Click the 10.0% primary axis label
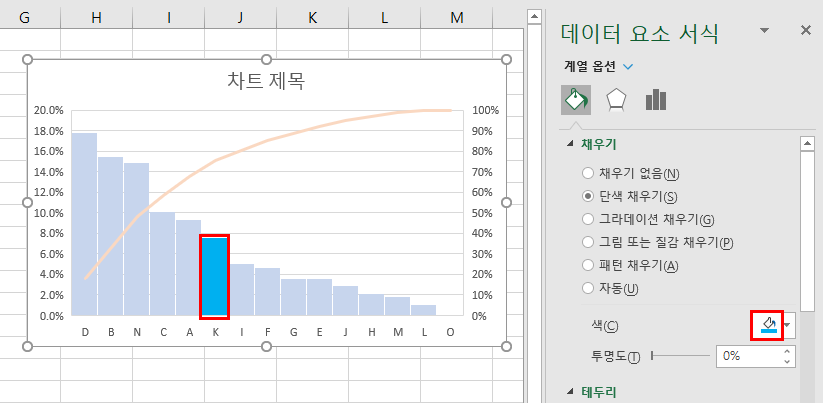The height and width of the screenshot is (403, 823). 49,213
